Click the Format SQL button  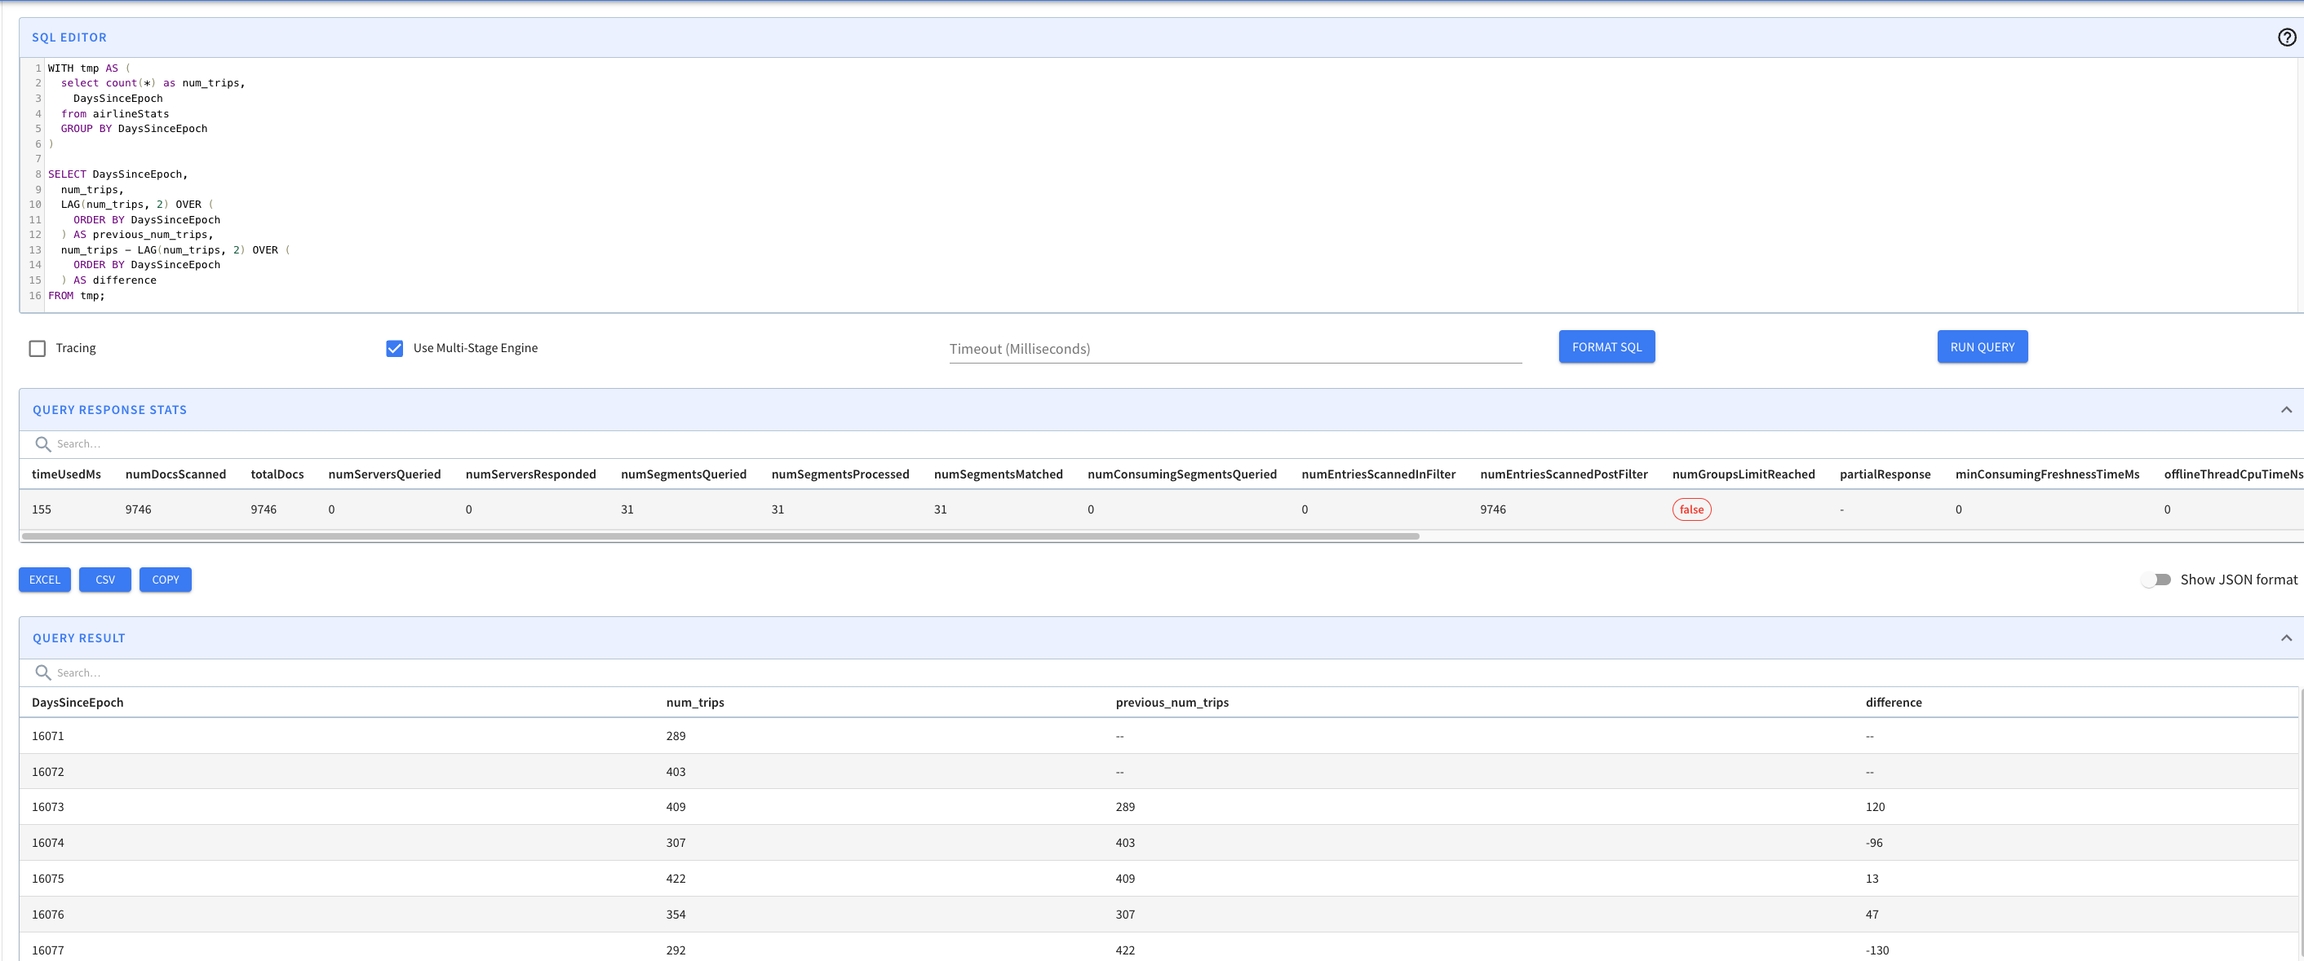click(1606, 347)
